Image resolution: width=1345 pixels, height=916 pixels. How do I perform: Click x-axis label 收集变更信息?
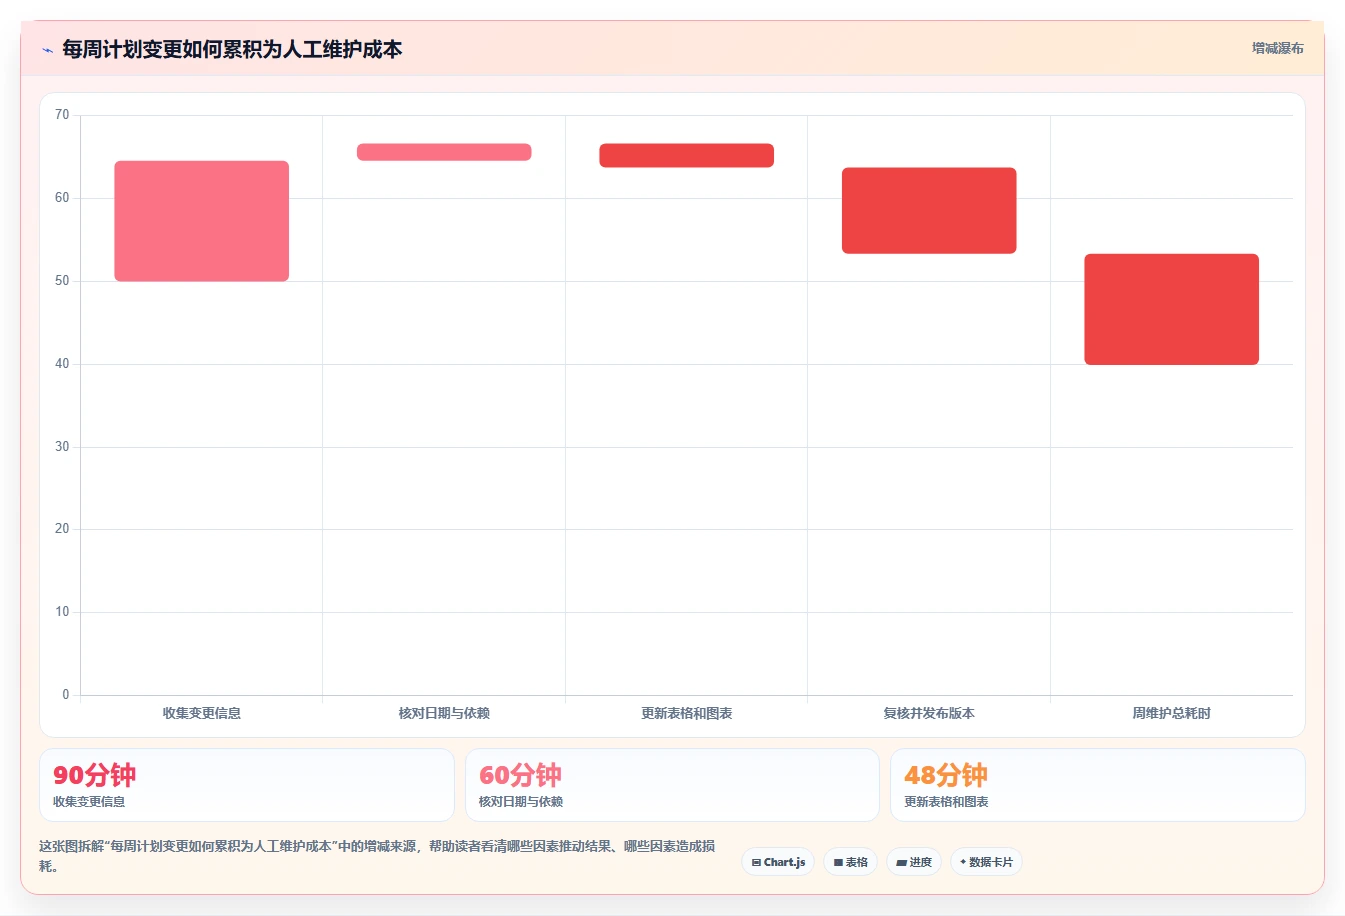coord(202,713)
